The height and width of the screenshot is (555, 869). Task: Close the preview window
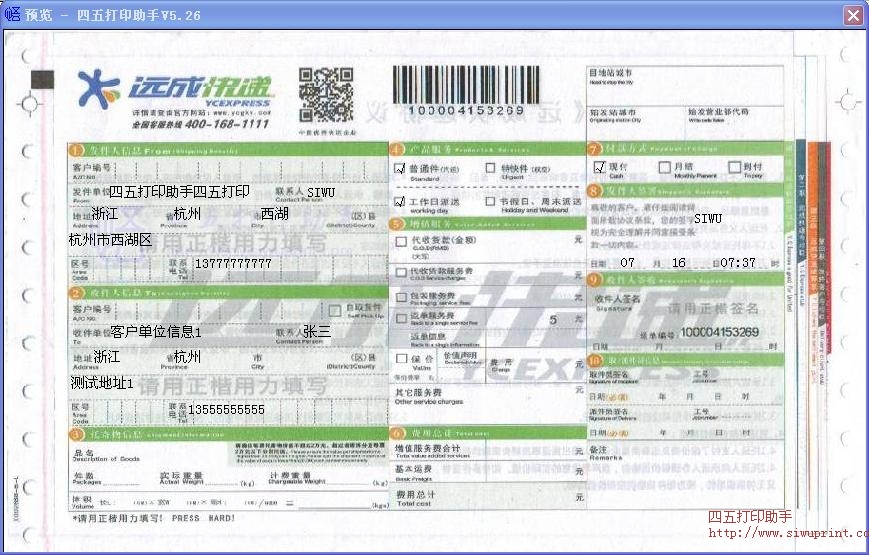[x=852, y=15]
